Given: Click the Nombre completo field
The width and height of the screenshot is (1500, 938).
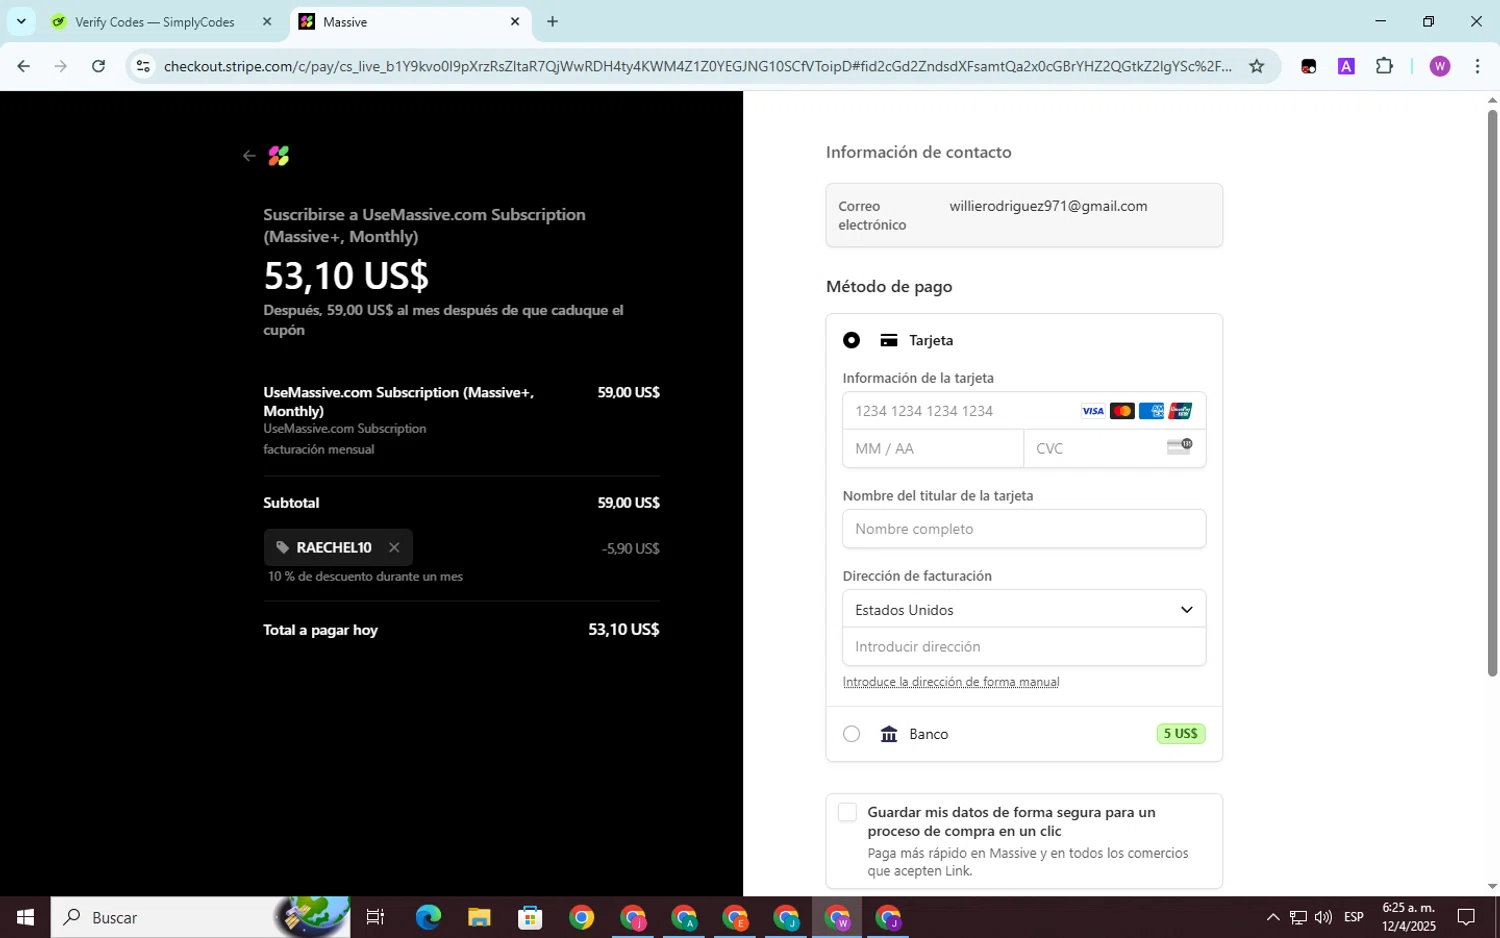Looking at the screenshot, I should pos(1024,529).
